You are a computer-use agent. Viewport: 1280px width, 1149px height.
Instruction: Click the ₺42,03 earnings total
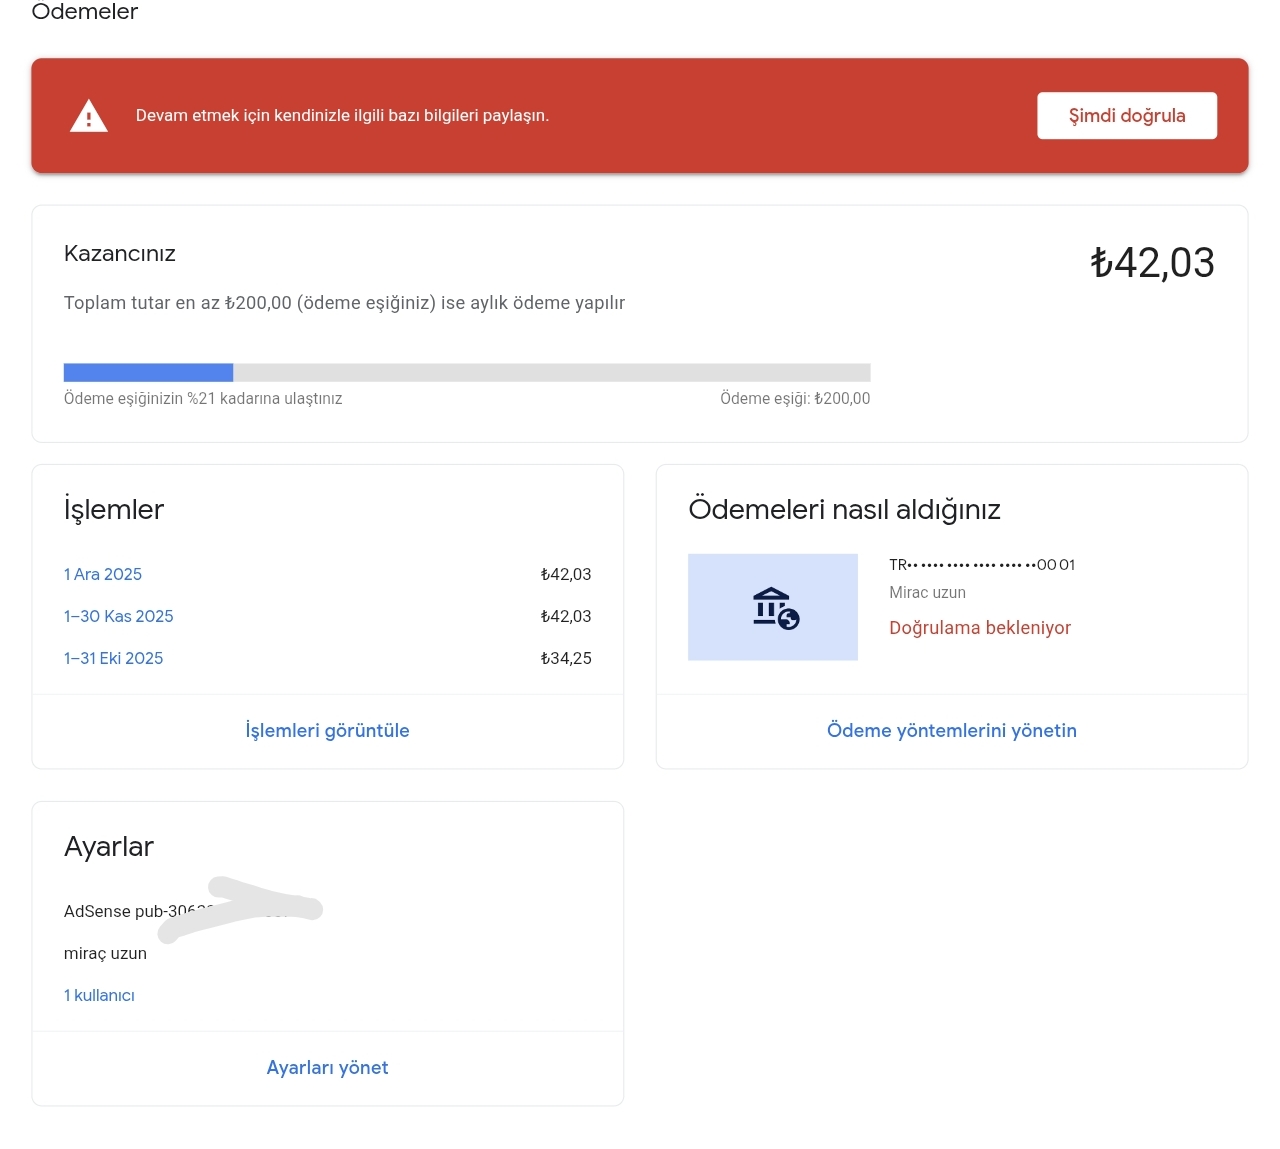[1152, 263]
